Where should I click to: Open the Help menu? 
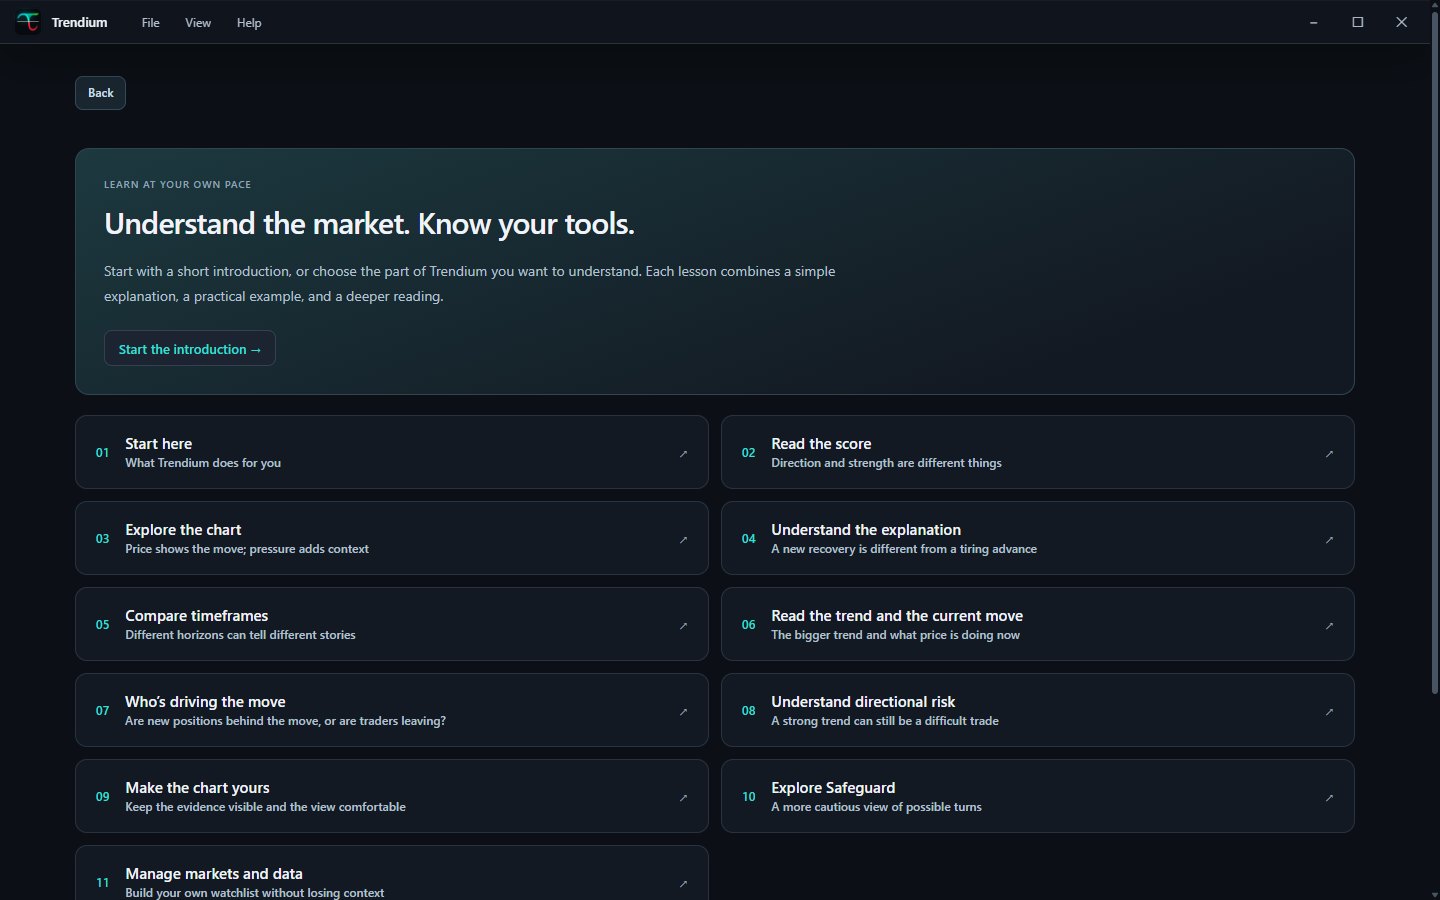coord(249,22)
